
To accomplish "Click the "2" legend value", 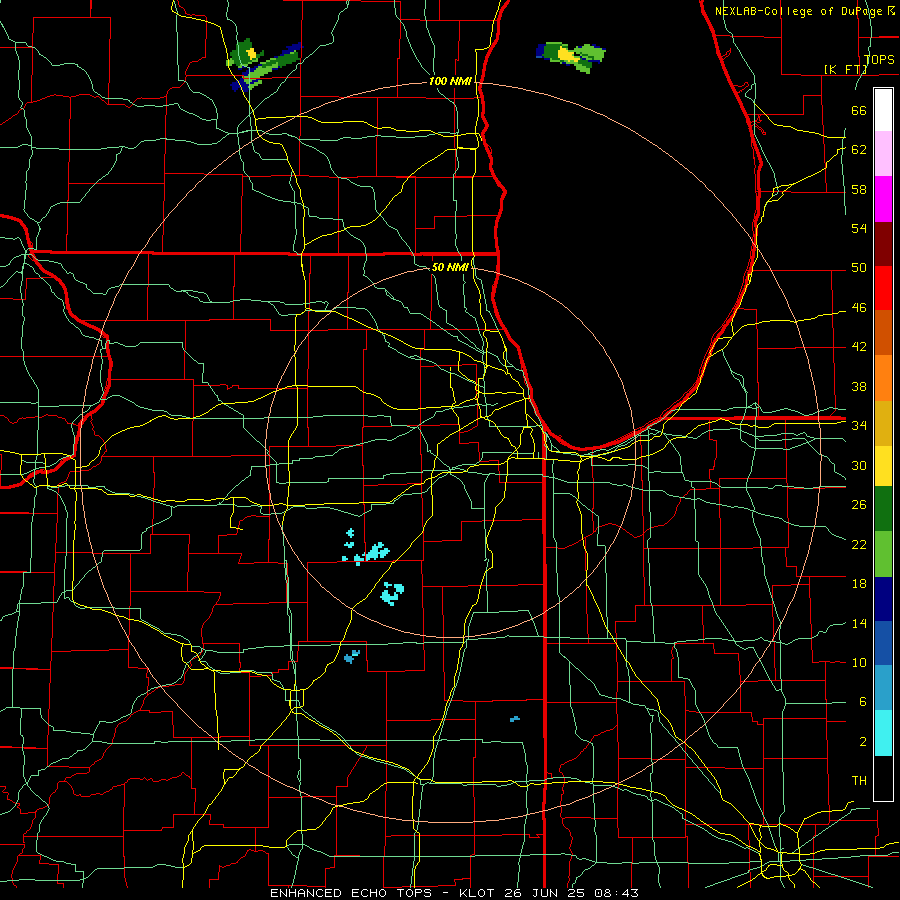I will pyautogui.click(x=862, y=742).
